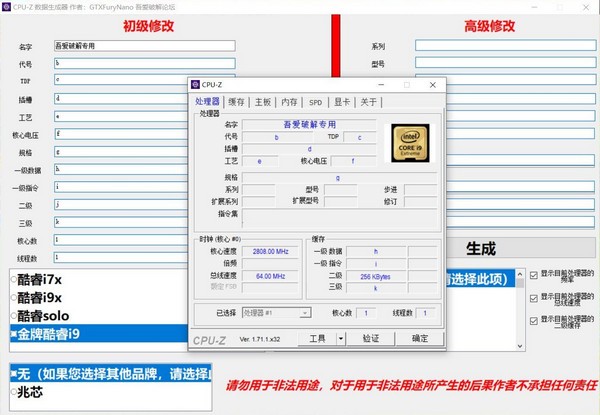The image size is (600, 415).
Task: Click the 吾爱破解专用 name in CPU-Z
Action: [x=310, y=124]
